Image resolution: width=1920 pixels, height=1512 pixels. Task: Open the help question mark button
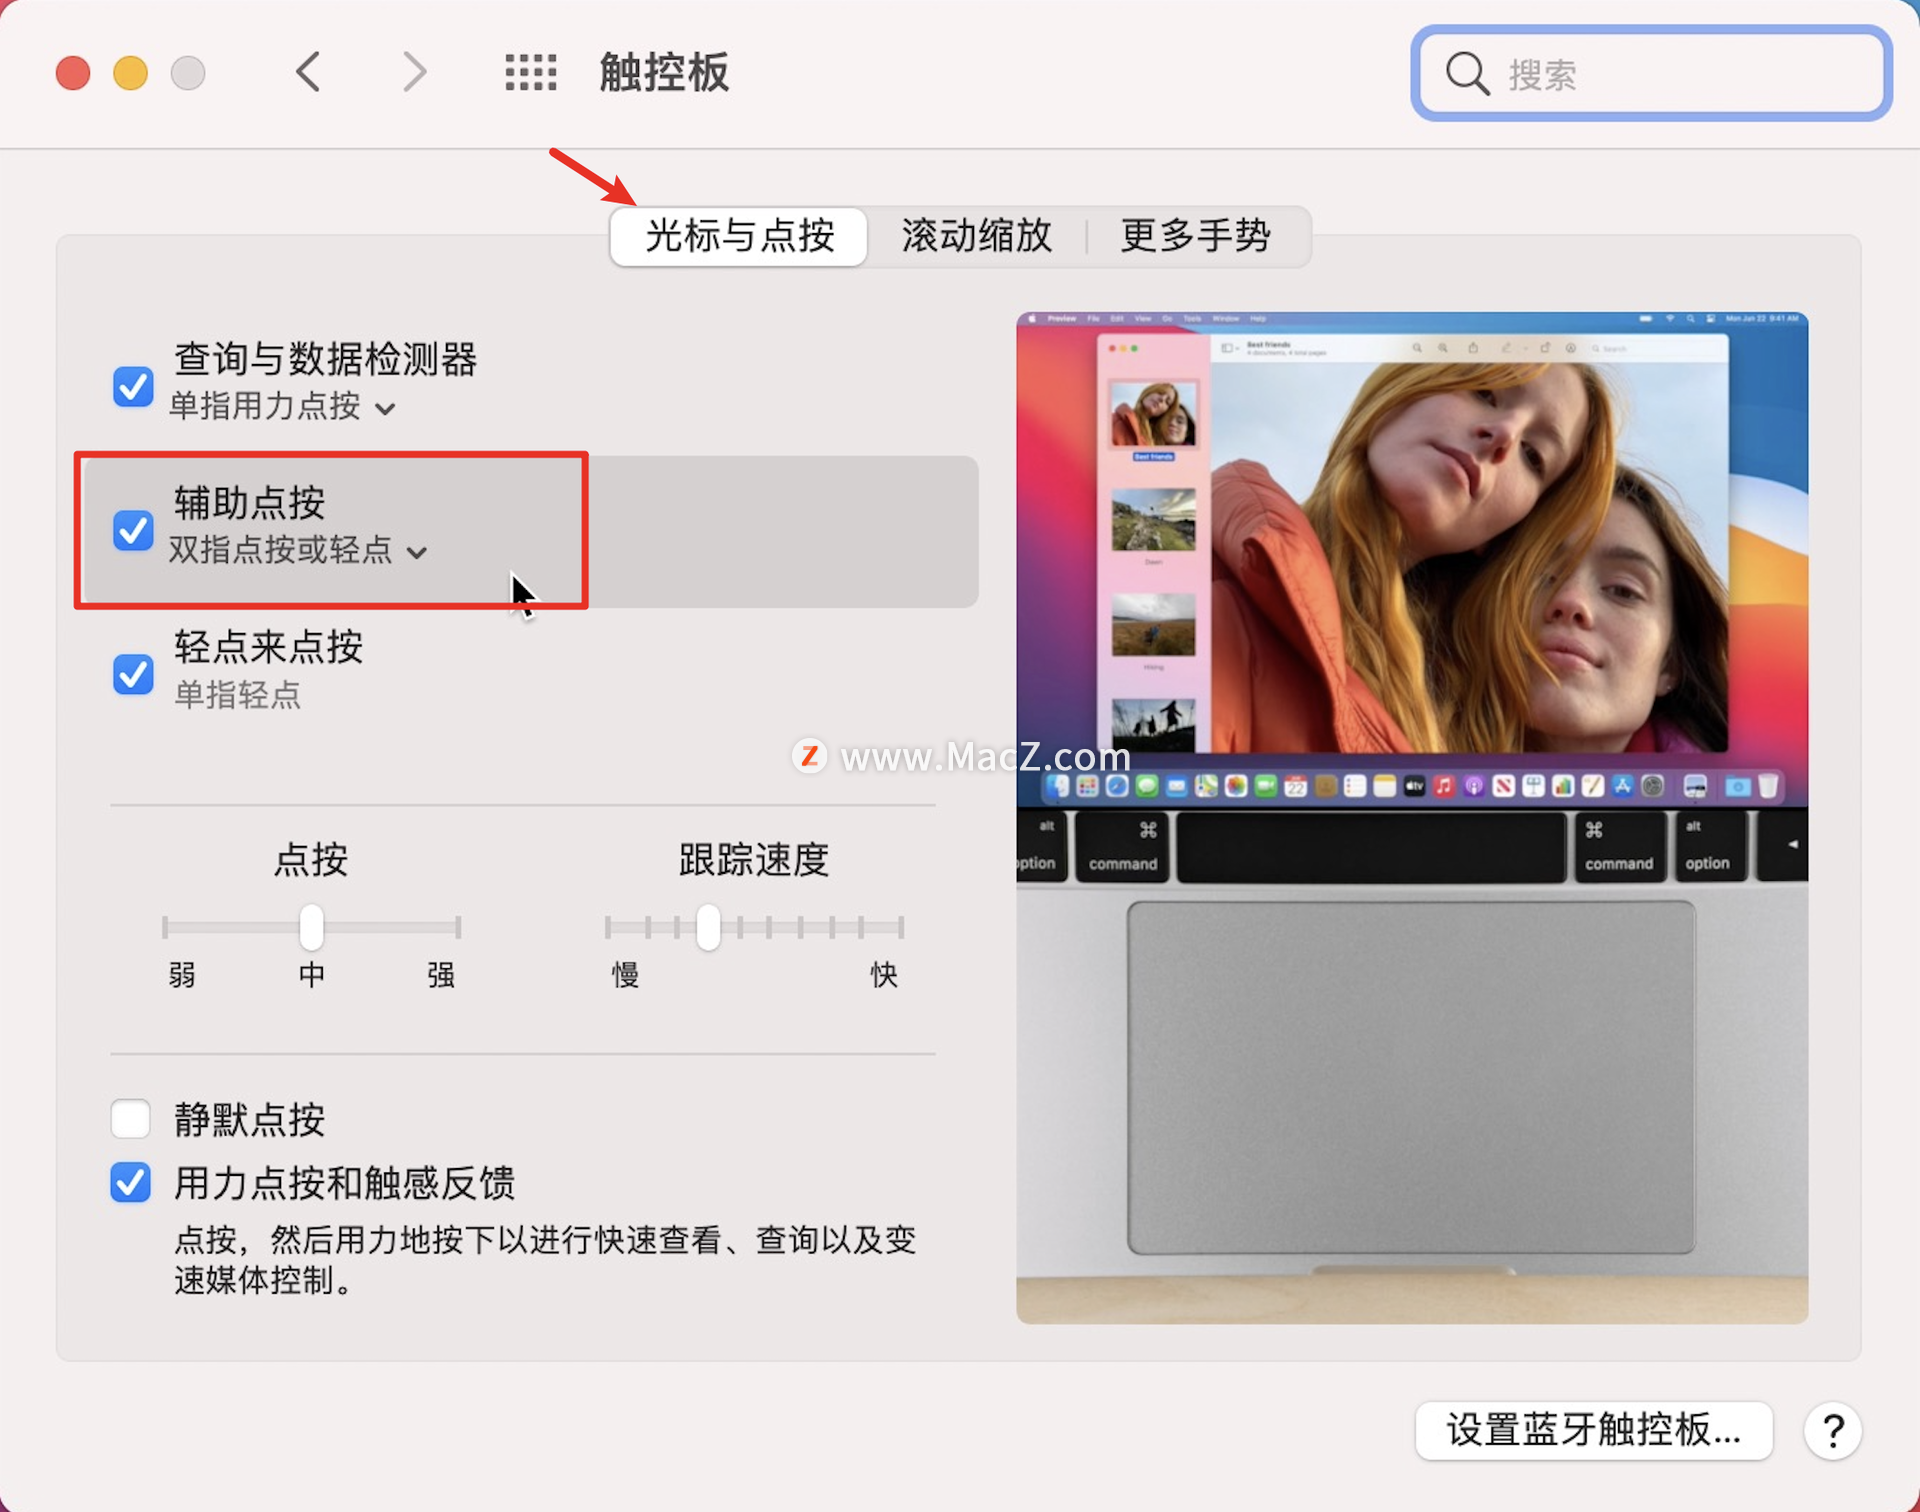(1832, 1431)
